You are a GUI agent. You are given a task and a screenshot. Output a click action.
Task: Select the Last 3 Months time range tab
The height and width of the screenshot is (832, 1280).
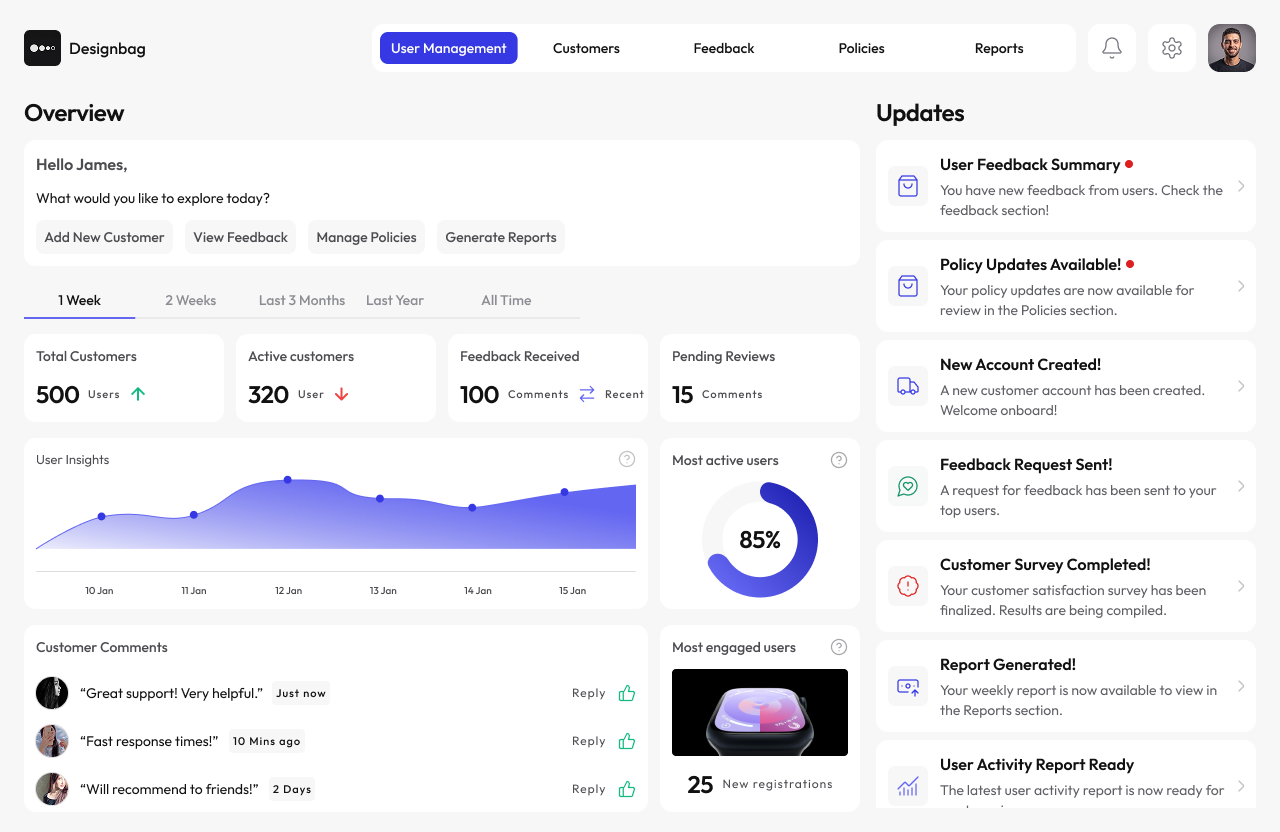[302, 300]
